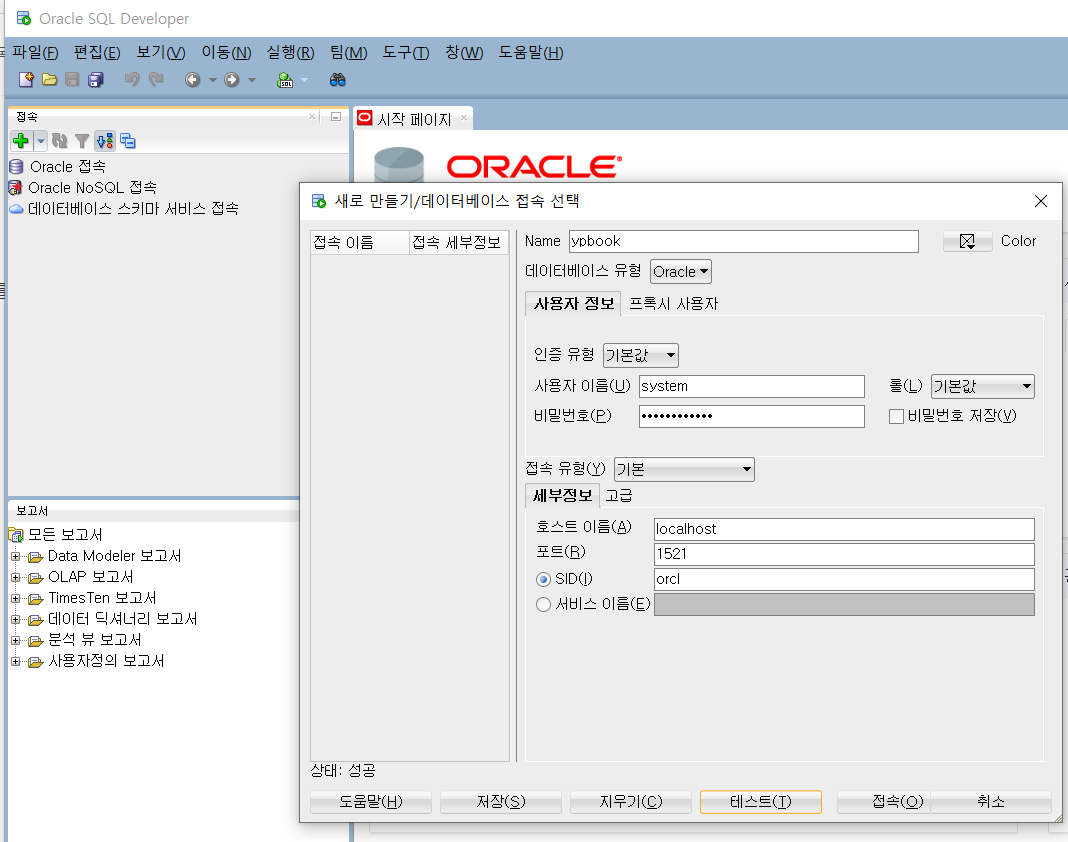This screenshot has height=842, width=1068.
Task: Select the Oracle NoSQL 접속 icon
Action: 15,187
